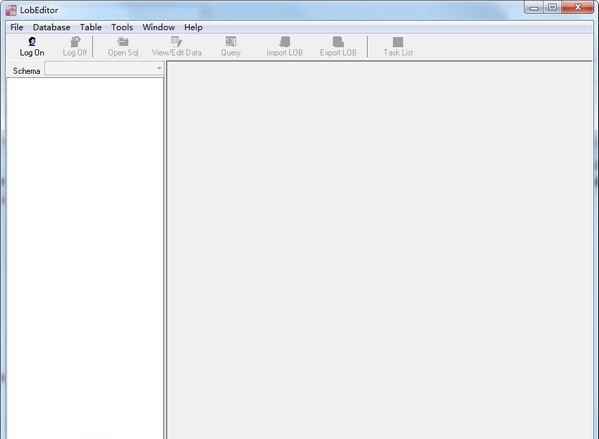Click the Log Off toolbar icon
The width and height of the screenshot is (599, 439).
(x=75, y=41)
